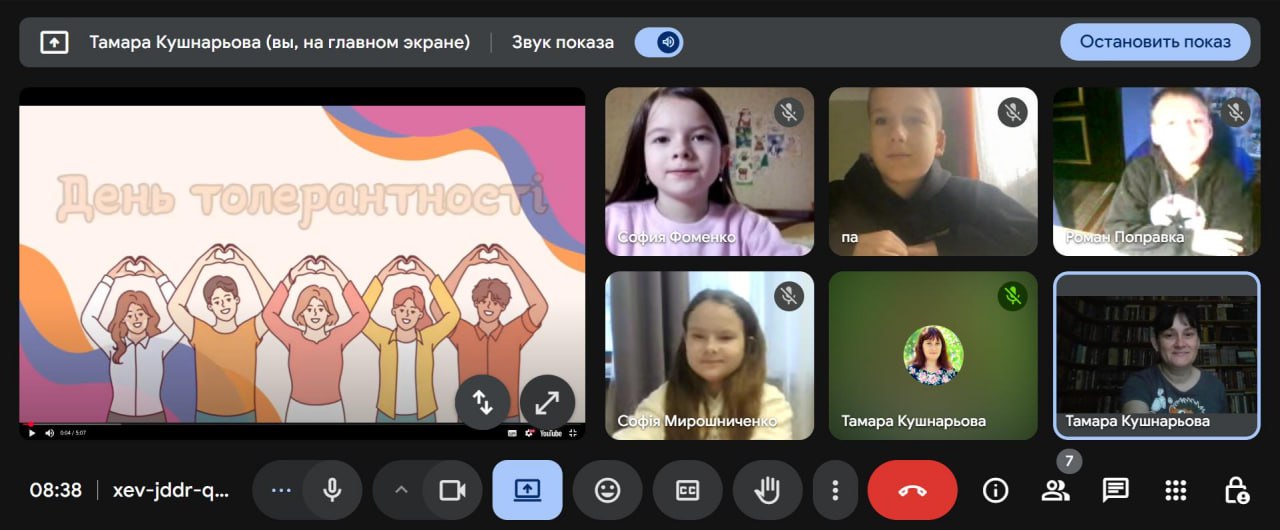The image size is (1280, 530).
Task: Expand shared presentation with the fullscreen arrows
Action: coord(547,402)
